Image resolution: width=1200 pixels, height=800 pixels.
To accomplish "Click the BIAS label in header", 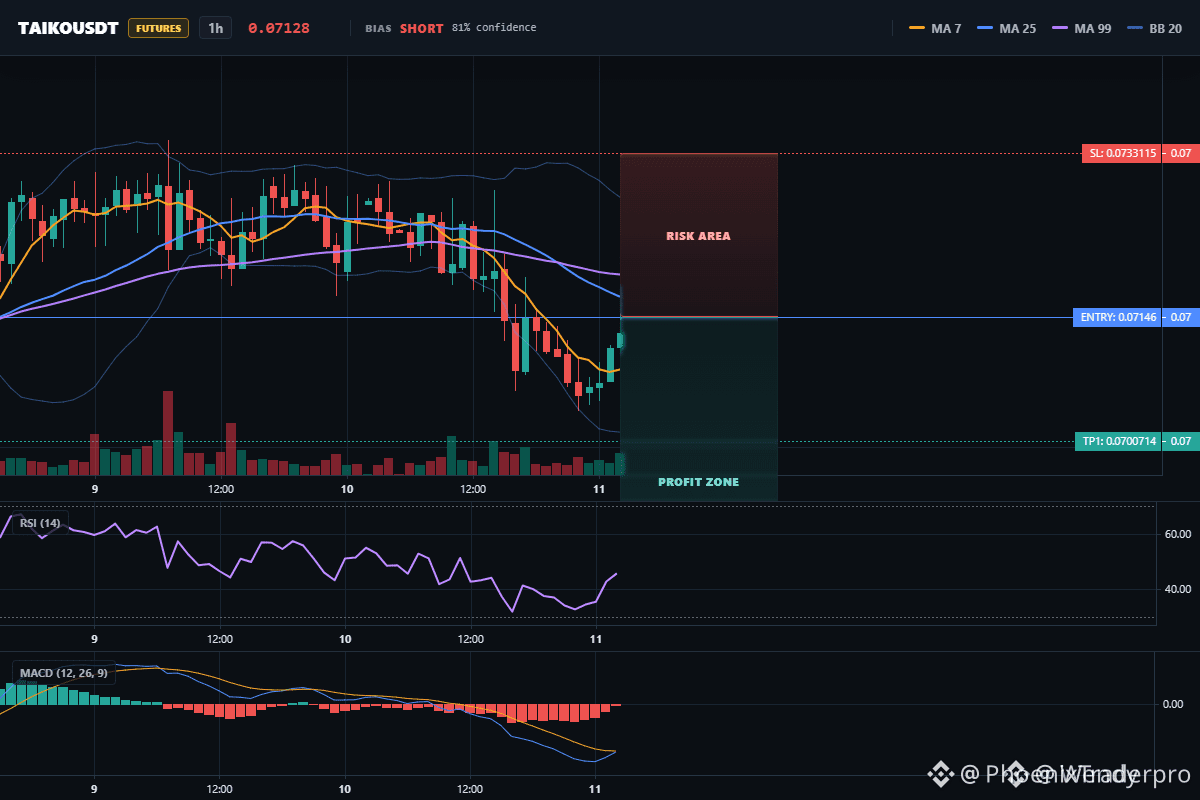I will (x=378, y=28).
